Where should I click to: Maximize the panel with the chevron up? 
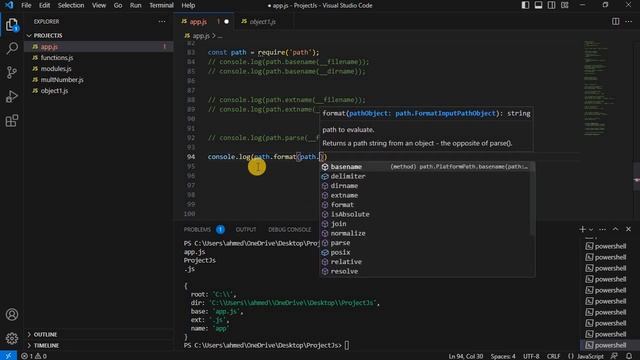click(x=616, y=229)
